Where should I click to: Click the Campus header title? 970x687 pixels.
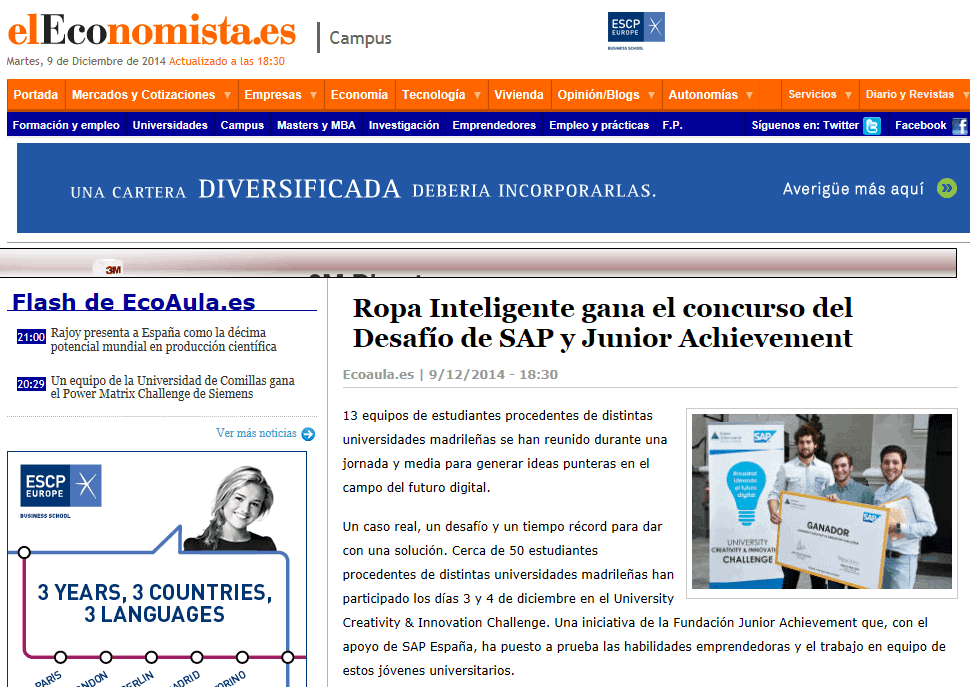tap(361, 38)
